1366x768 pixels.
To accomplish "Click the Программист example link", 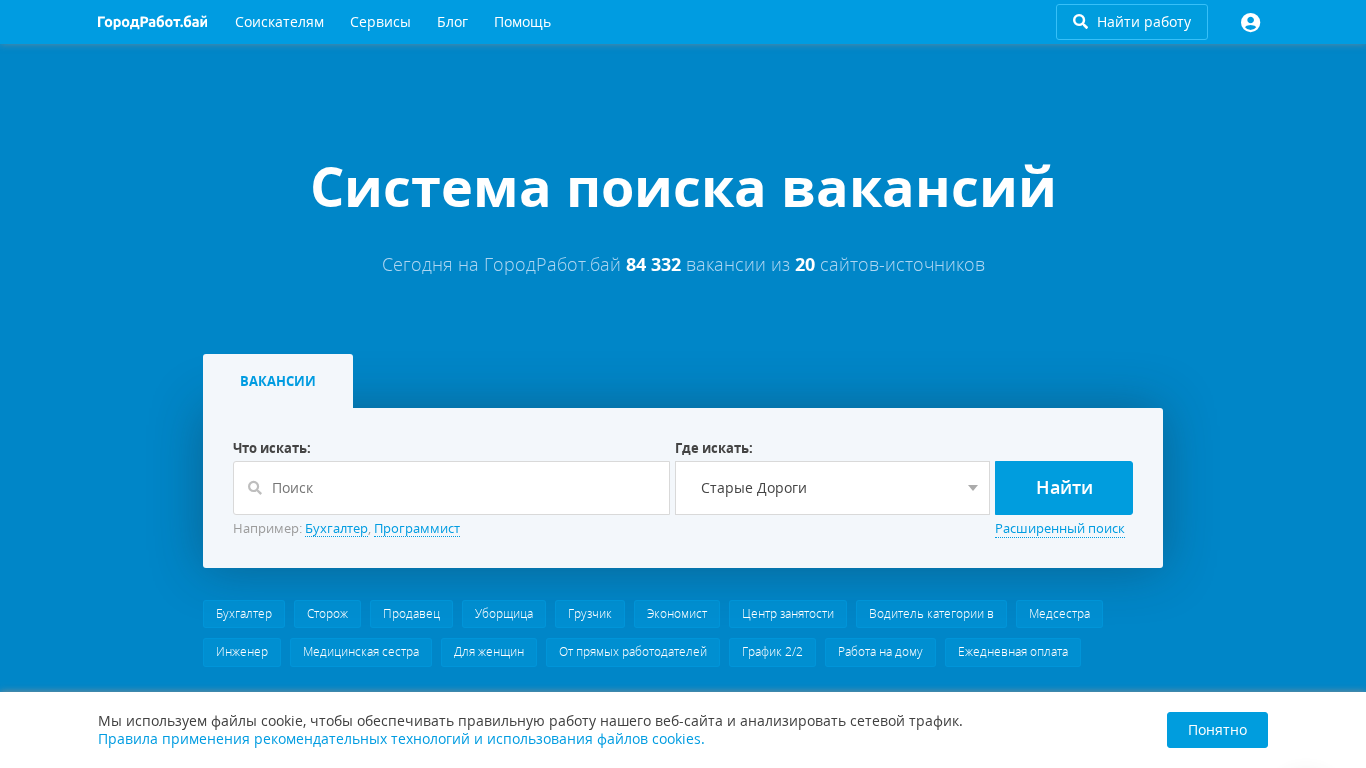I will click(x=417, y=529).
